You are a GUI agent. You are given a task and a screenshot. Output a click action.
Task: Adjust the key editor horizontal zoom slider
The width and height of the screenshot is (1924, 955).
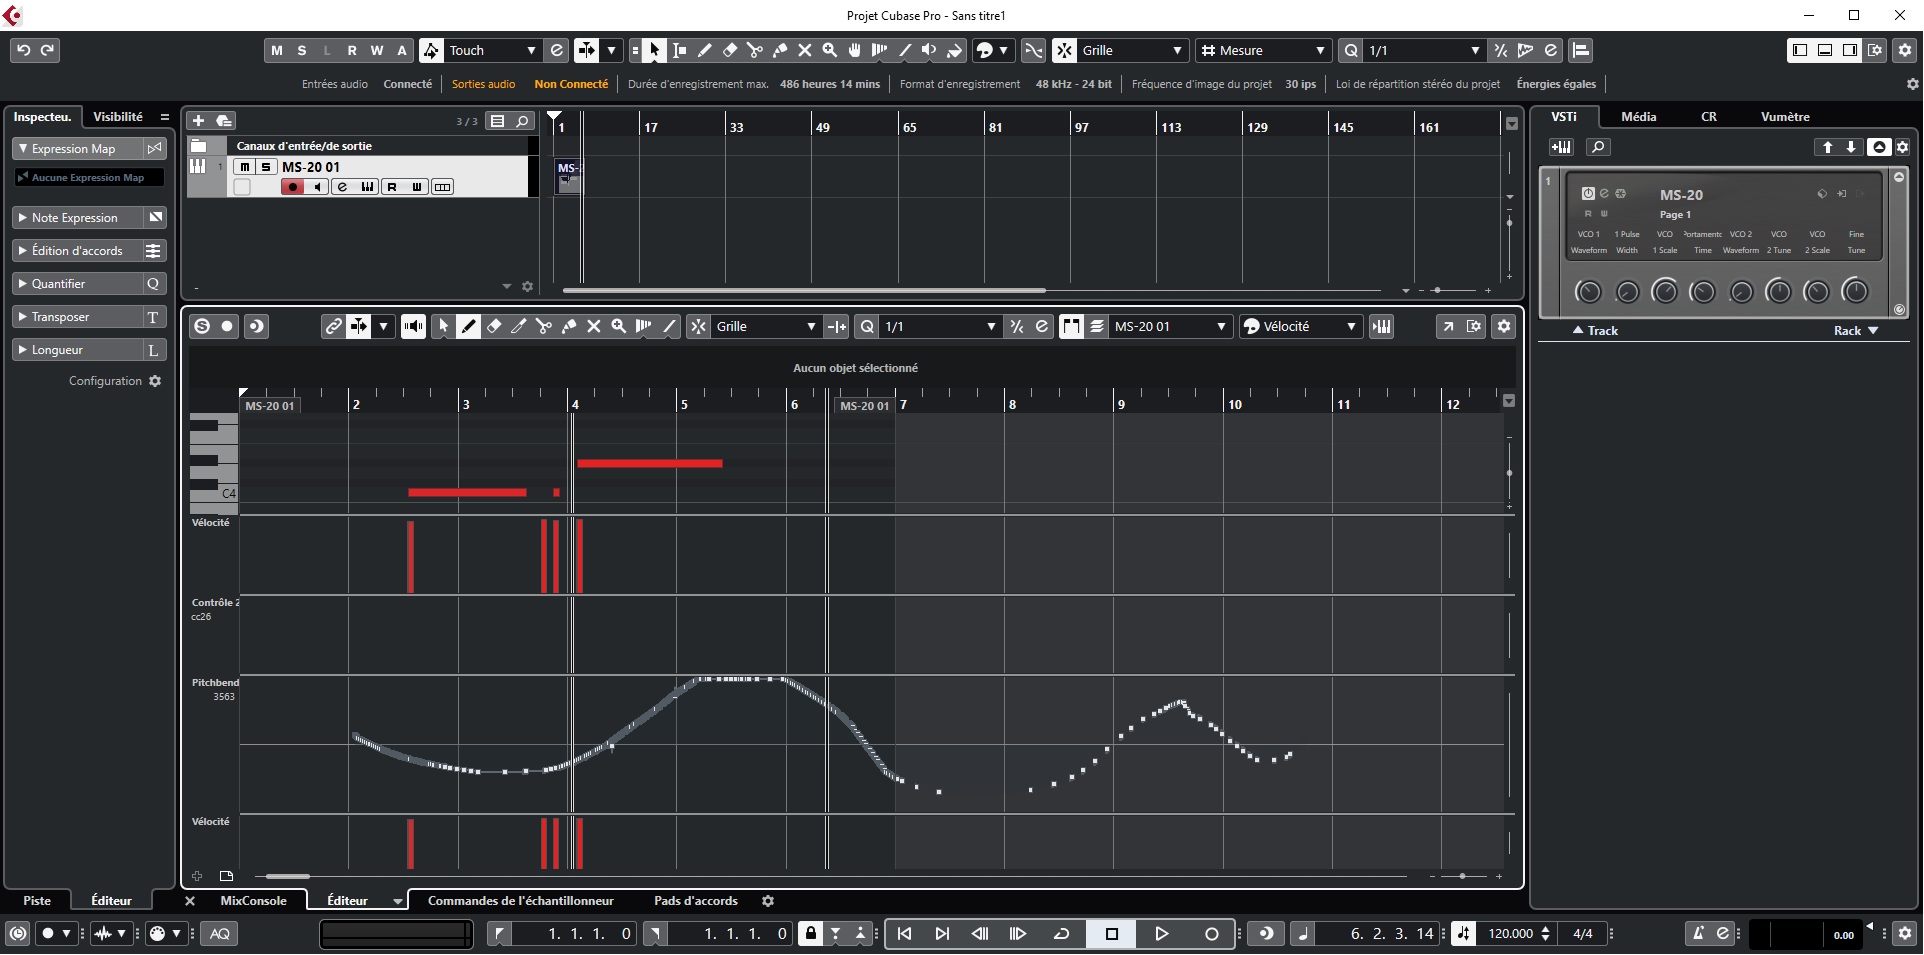point(1462,876)
